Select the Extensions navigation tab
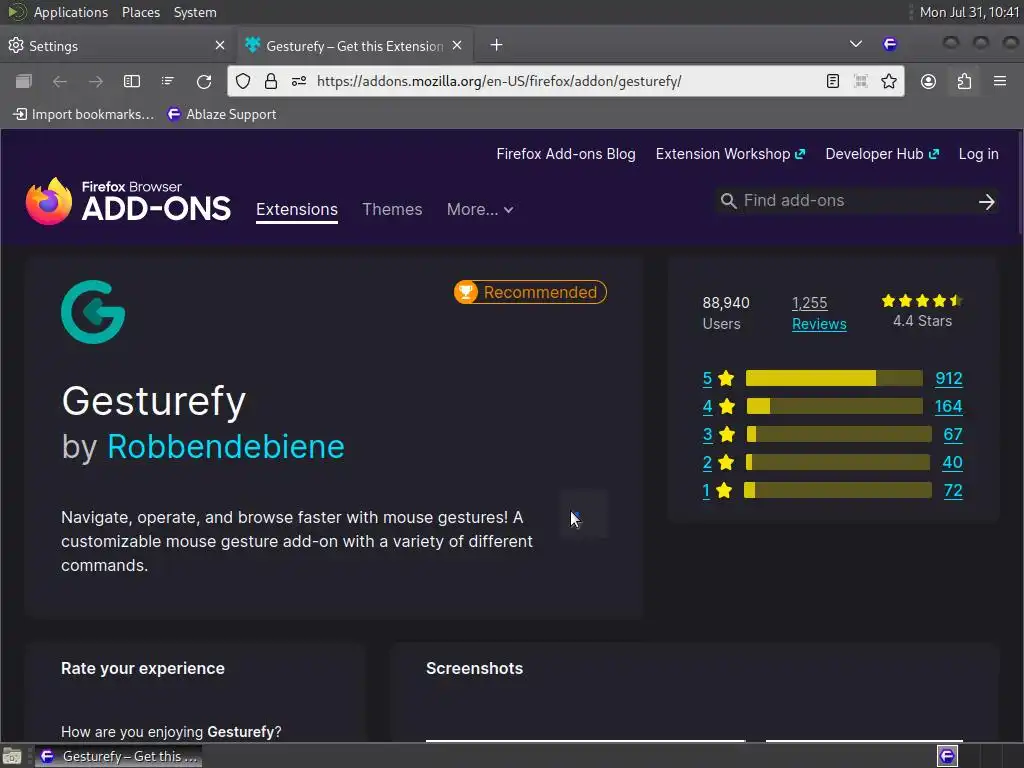Image resolution: width=1024 pixels, height=768 pixels. (x=296, y=210)
